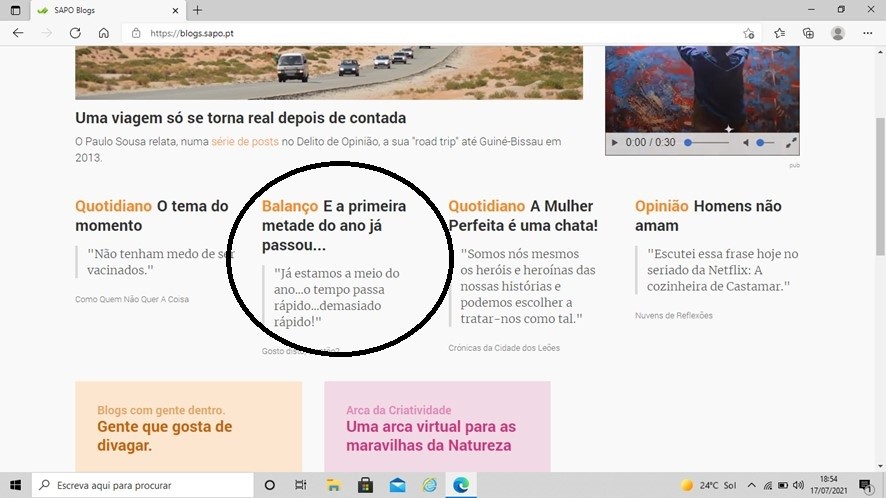The height and width of the screenshot is (498, 886).
Task: Open the notification center
Action: pyautogui.click(x=865, y=485)
